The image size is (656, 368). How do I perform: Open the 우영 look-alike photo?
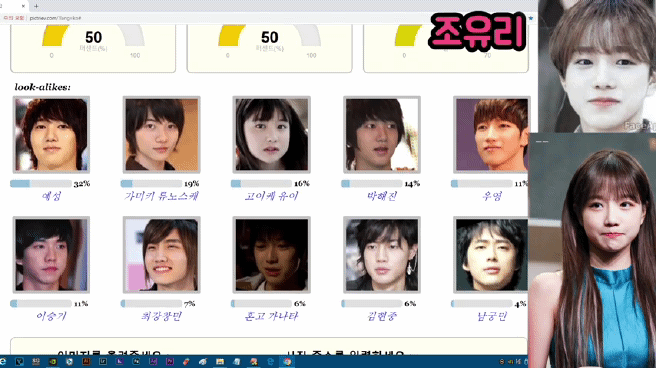coord(492,135)
